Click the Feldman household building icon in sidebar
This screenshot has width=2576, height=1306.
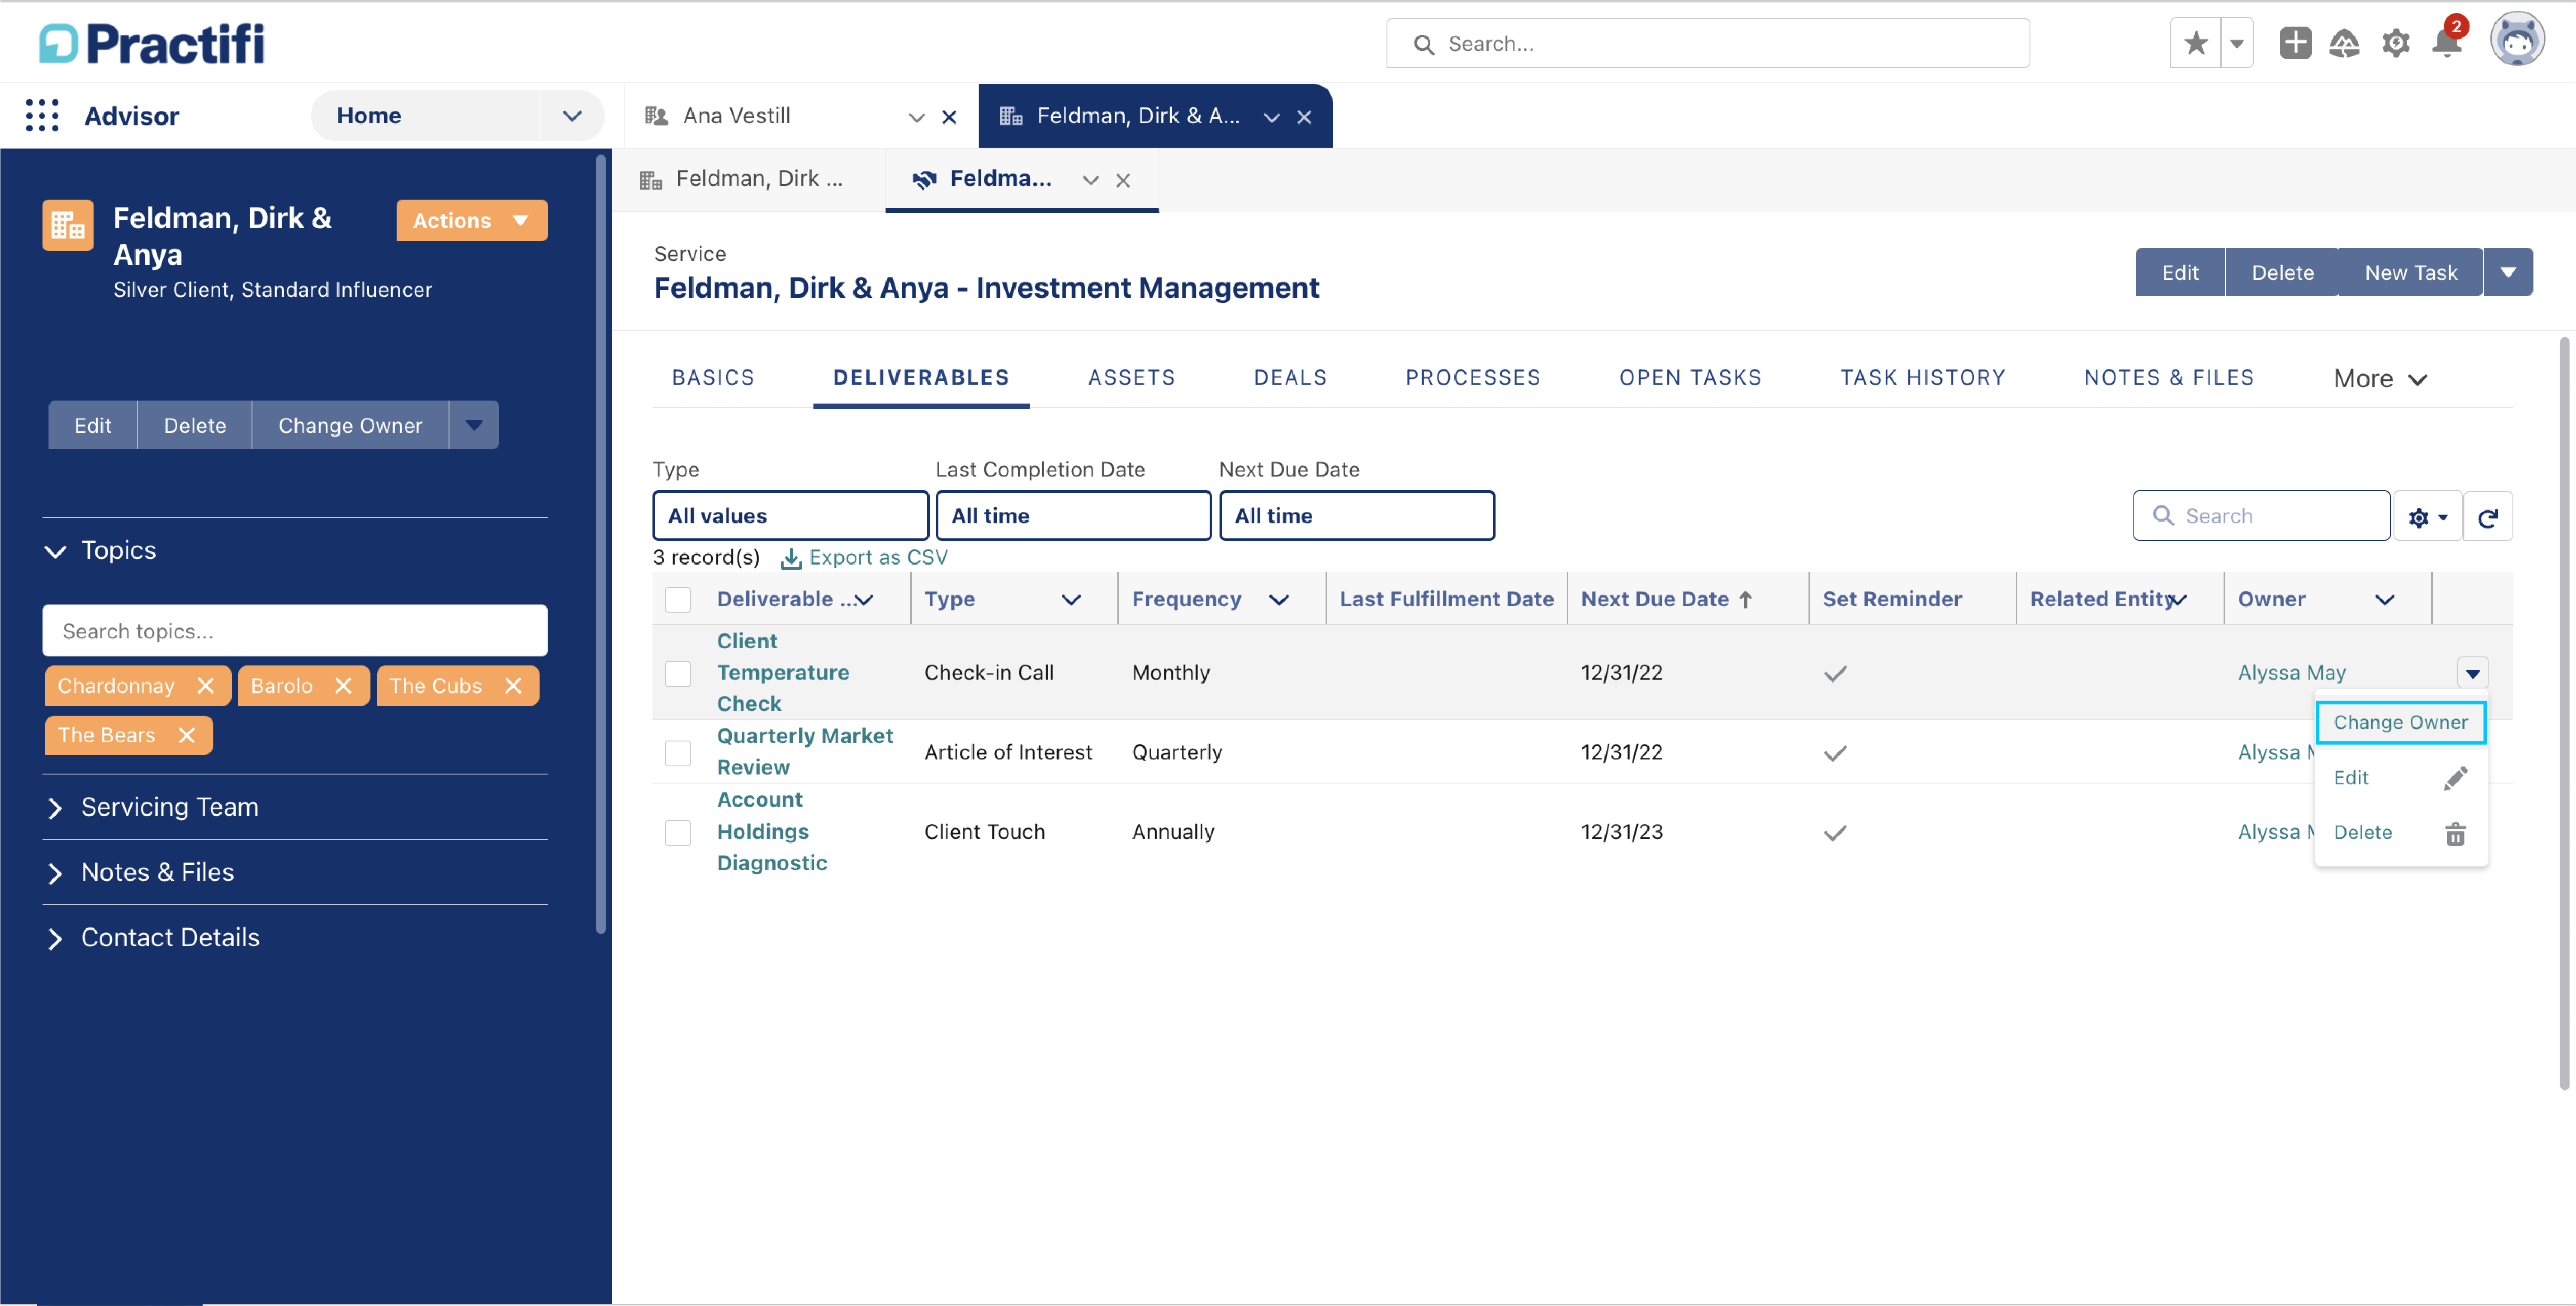point(68,225)
